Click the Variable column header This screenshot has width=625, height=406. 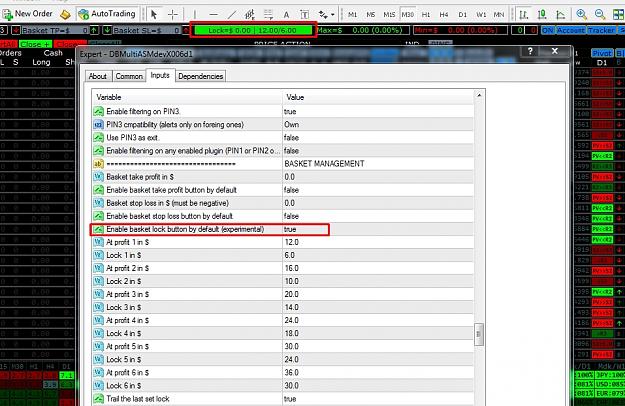click(x=187, y=97)
